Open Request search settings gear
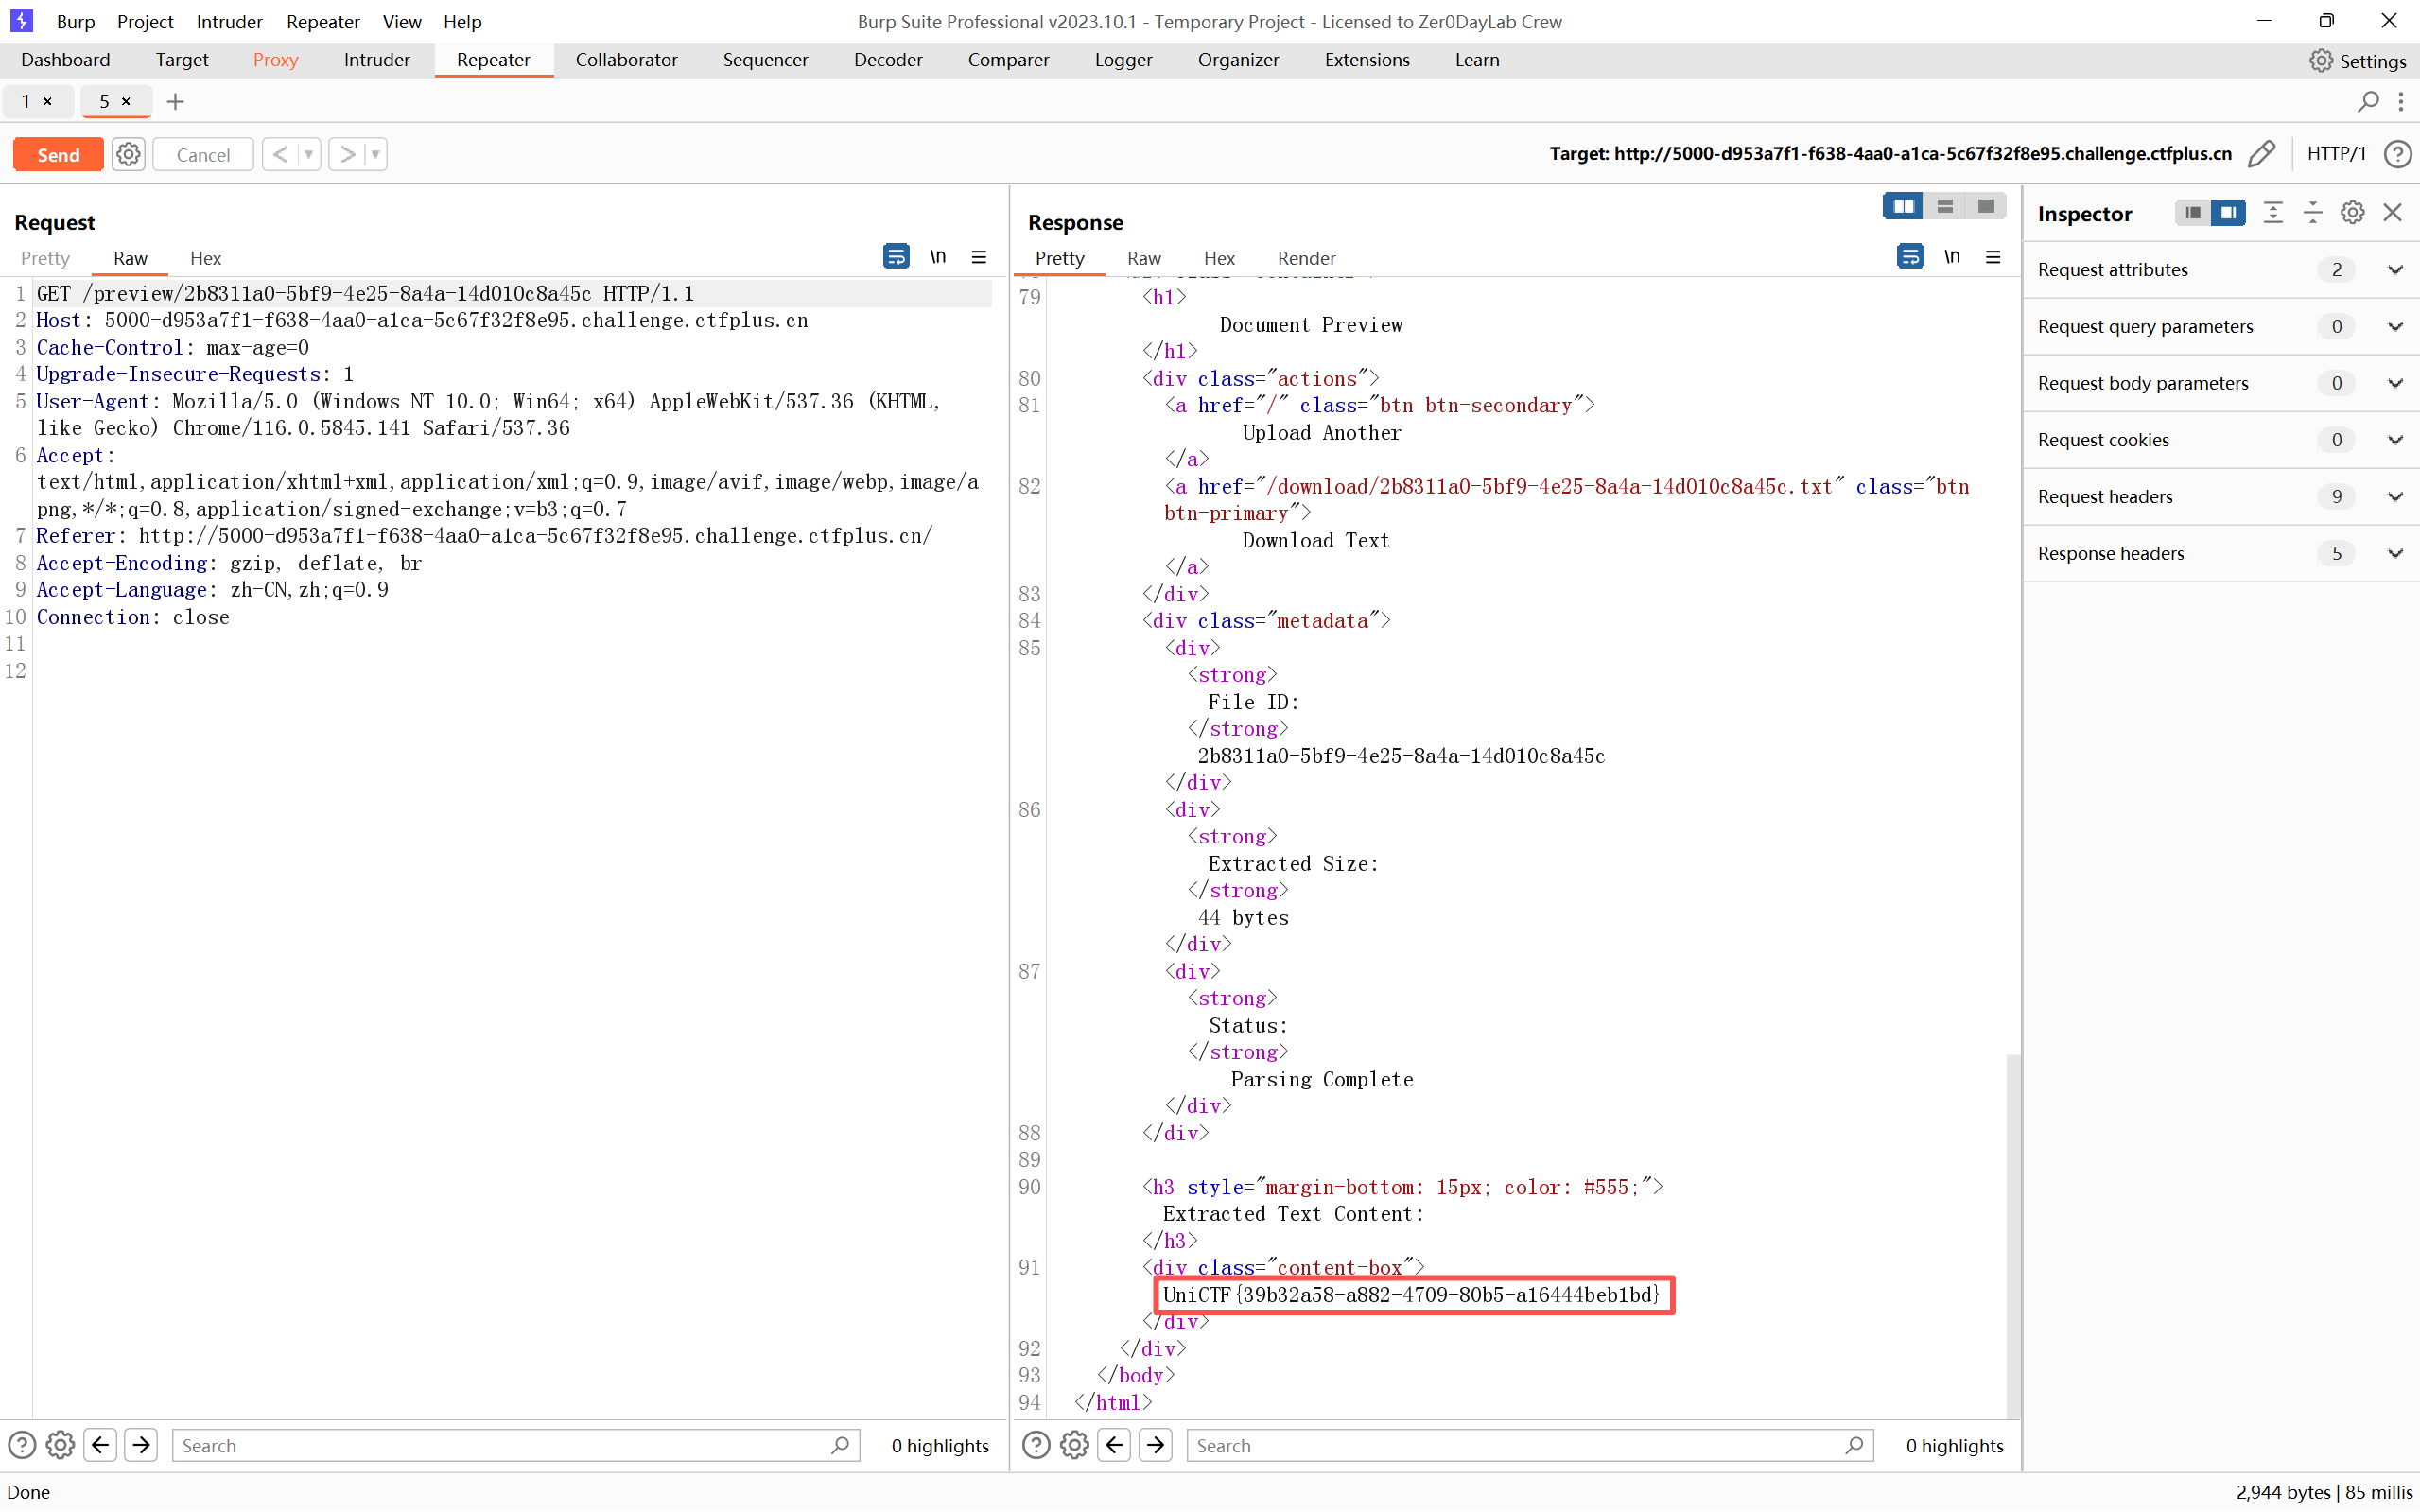The width and height of the screenshot is (2420, 1512). (x=60, y=1445)
